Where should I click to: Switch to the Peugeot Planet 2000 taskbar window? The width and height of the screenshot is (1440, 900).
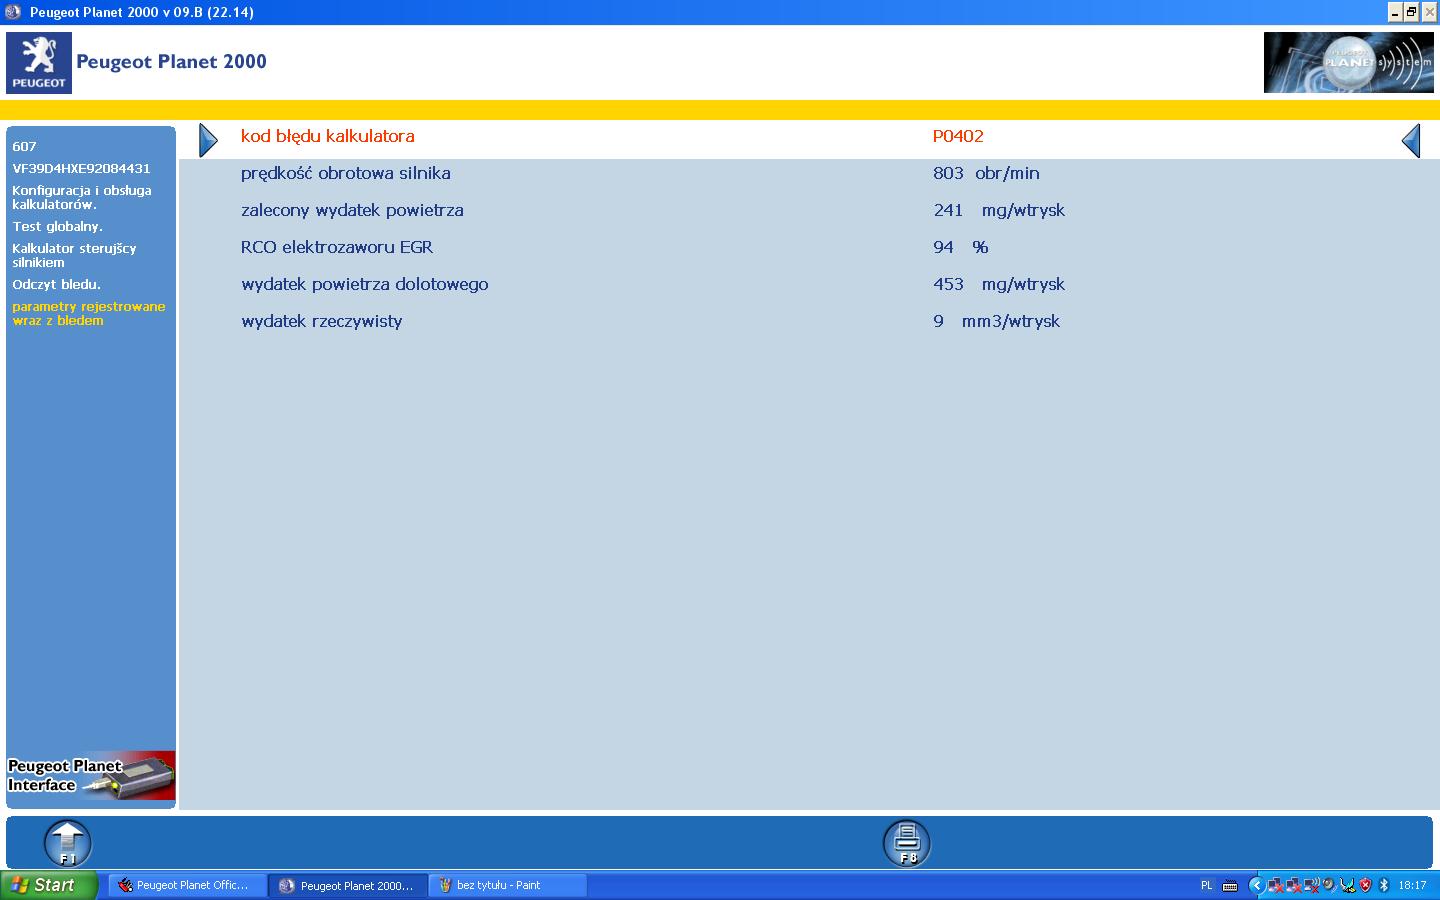349,885
